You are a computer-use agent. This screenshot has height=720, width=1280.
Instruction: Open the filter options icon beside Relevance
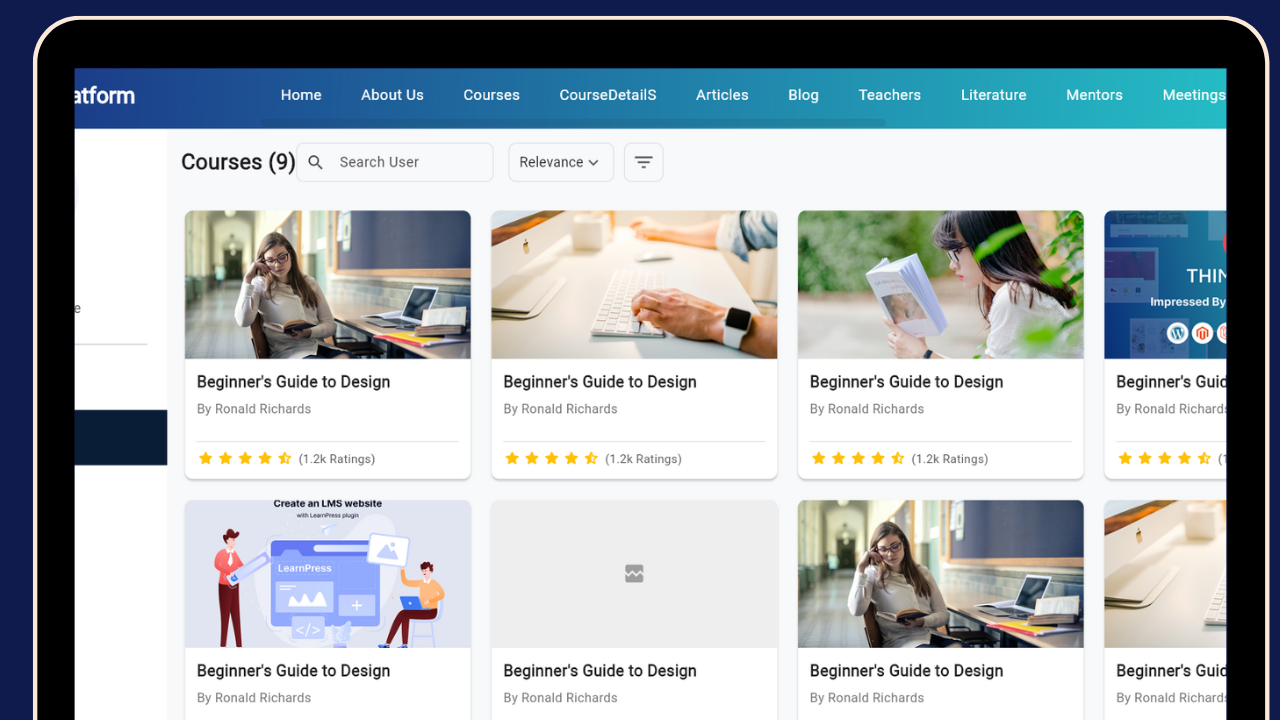[643, 161]
